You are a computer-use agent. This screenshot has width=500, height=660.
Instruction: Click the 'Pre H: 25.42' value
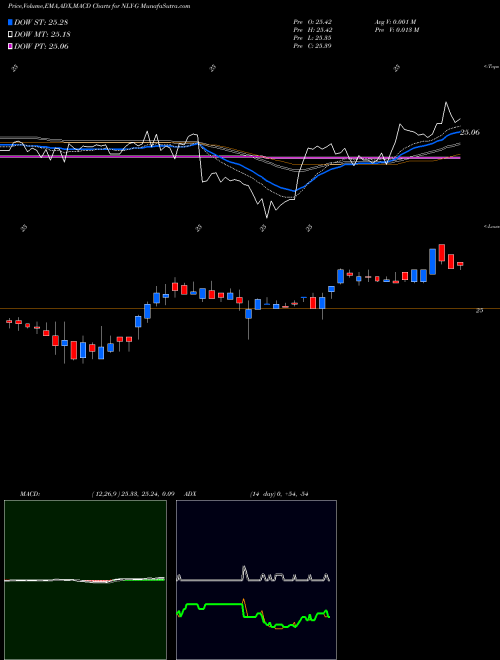tap(313, 30)
